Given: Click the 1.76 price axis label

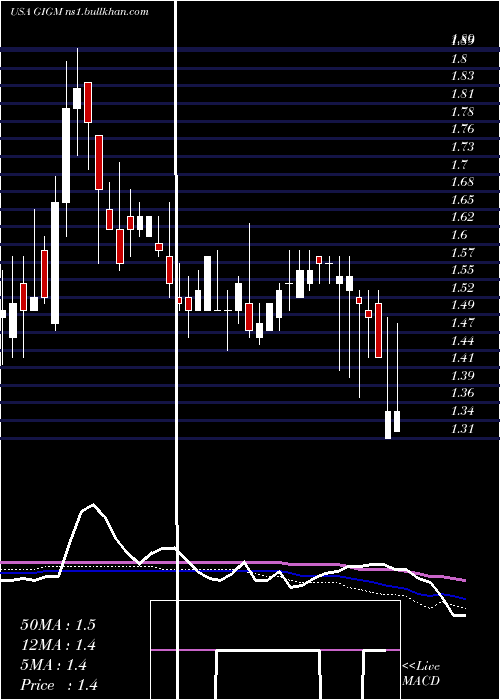Looking at the screenshot, I should 462,129.
